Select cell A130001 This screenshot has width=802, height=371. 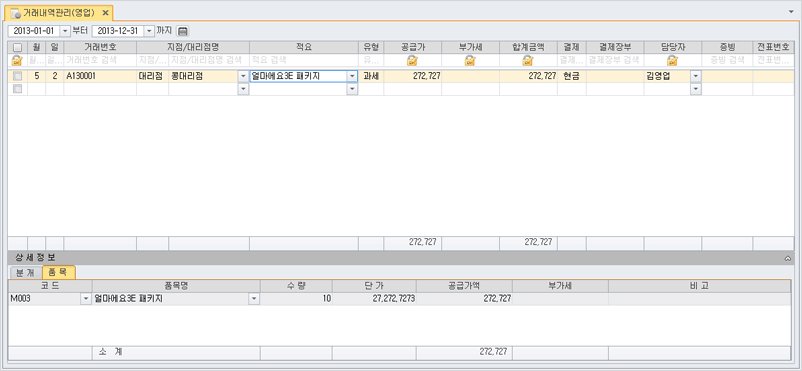(x=100, y=76)
